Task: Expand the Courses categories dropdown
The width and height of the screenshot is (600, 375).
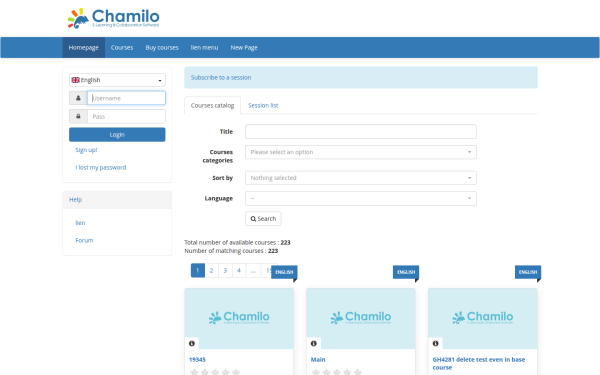Action: 361,152
